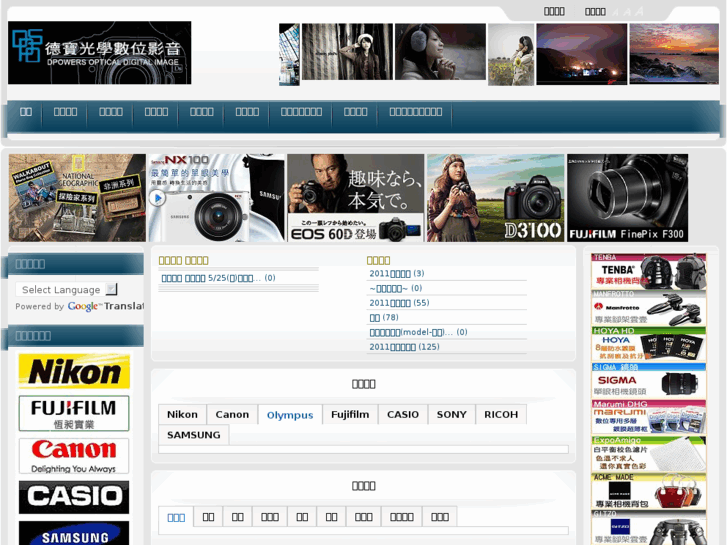Open the Casio brand logo in sidebar
The image size is (727, 545).
(x=74, y=497)
